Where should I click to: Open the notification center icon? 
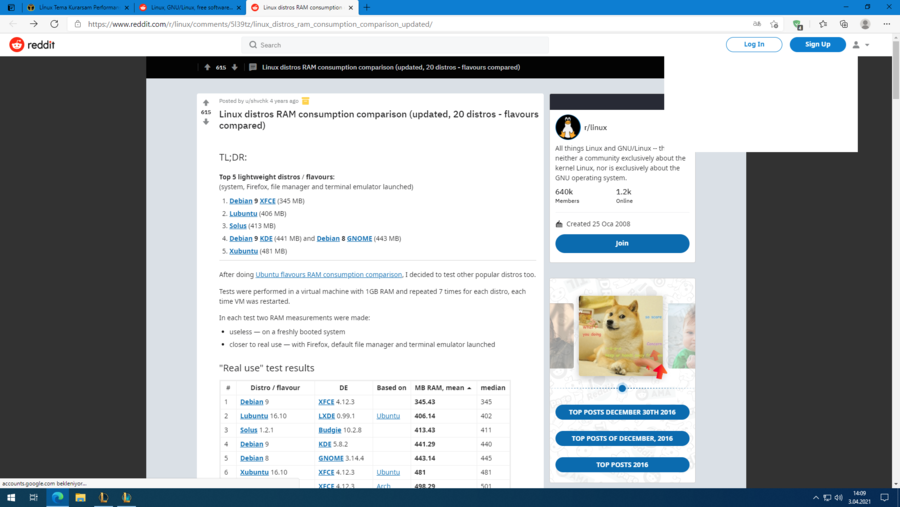pos(885,497)
